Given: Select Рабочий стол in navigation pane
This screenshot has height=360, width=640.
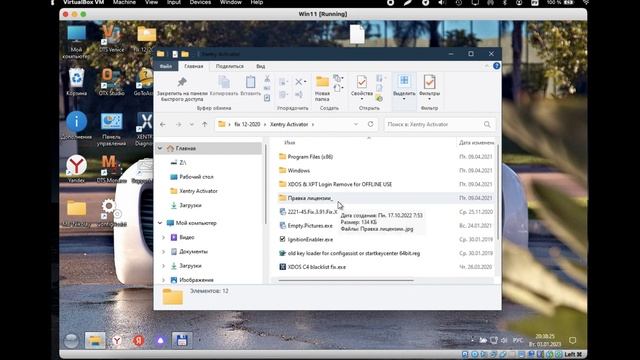Looking at the screenshot, I should [196, 177].
